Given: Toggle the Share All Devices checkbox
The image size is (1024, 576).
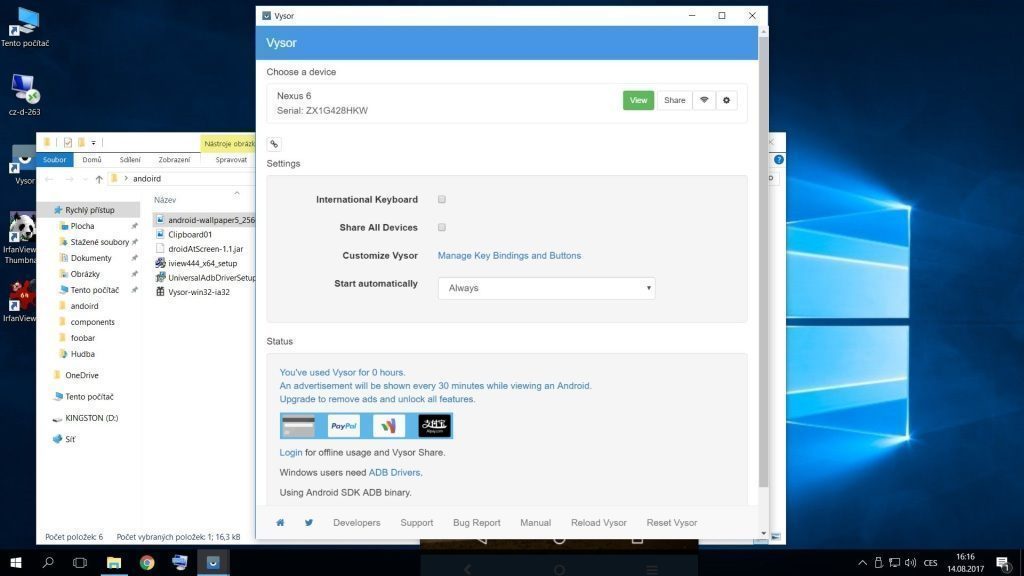Looking at the screenshot, I should [x=442, y=227].
